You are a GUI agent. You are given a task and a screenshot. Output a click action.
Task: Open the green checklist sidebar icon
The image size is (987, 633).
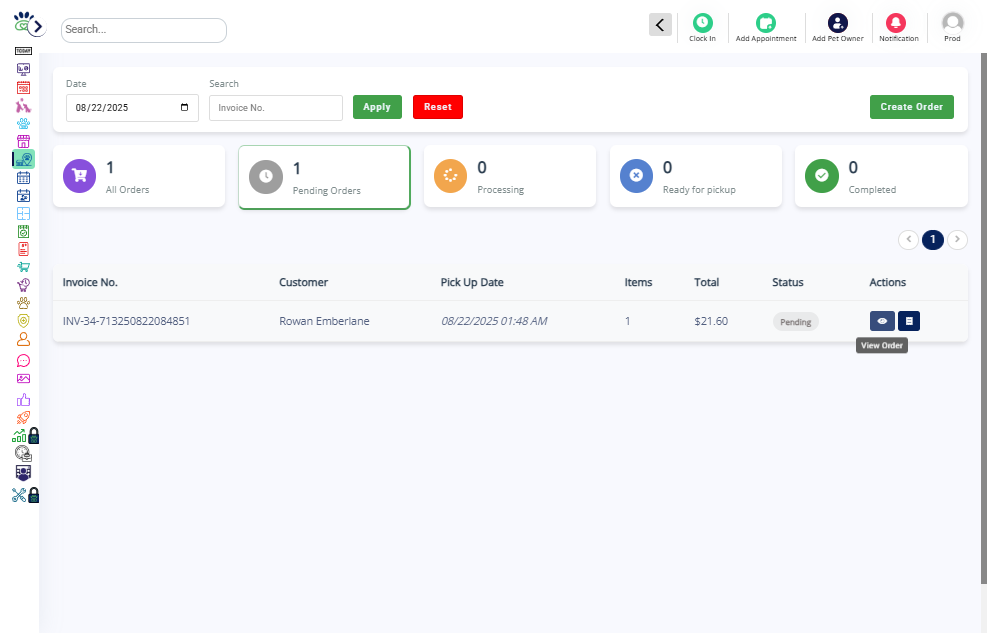(23, 232)
